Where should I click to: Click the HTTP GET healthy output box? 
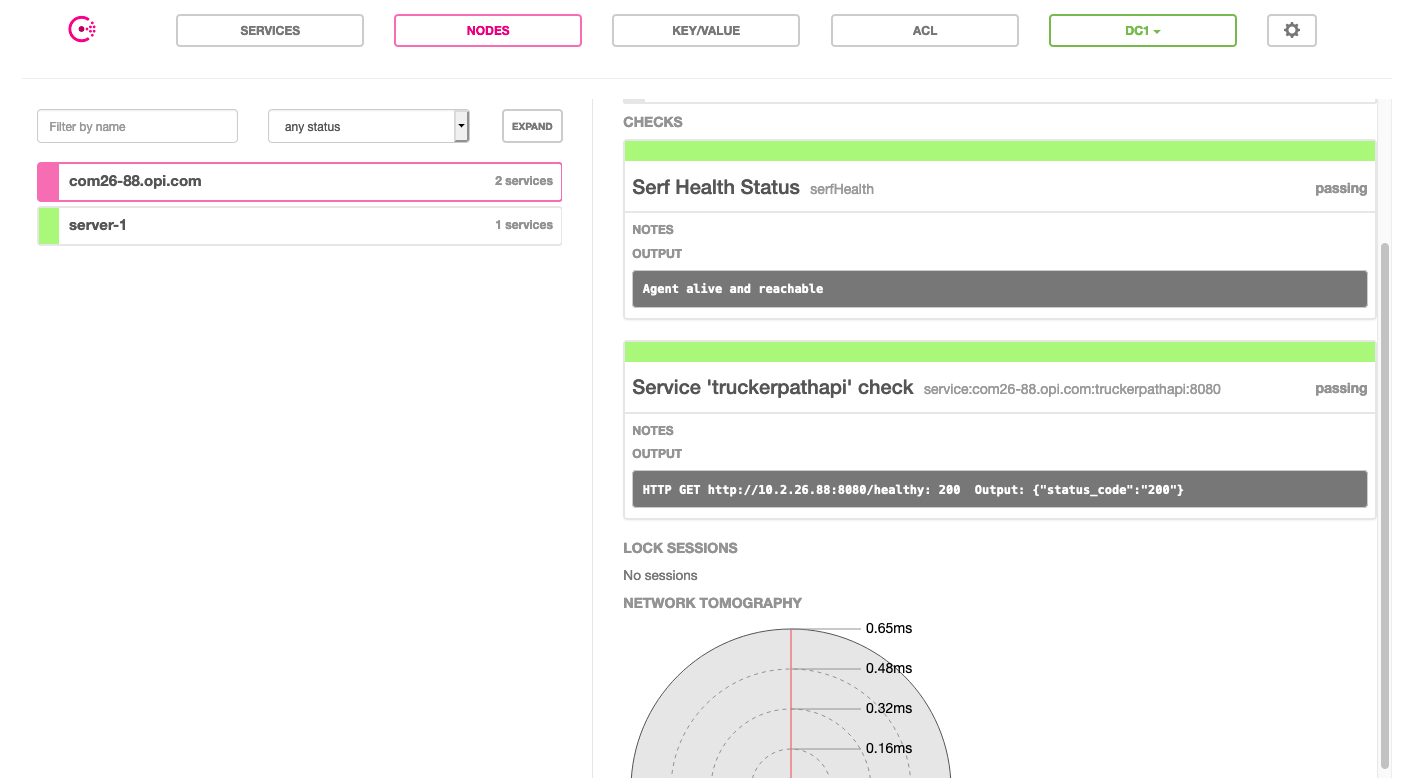(1000, 489)
